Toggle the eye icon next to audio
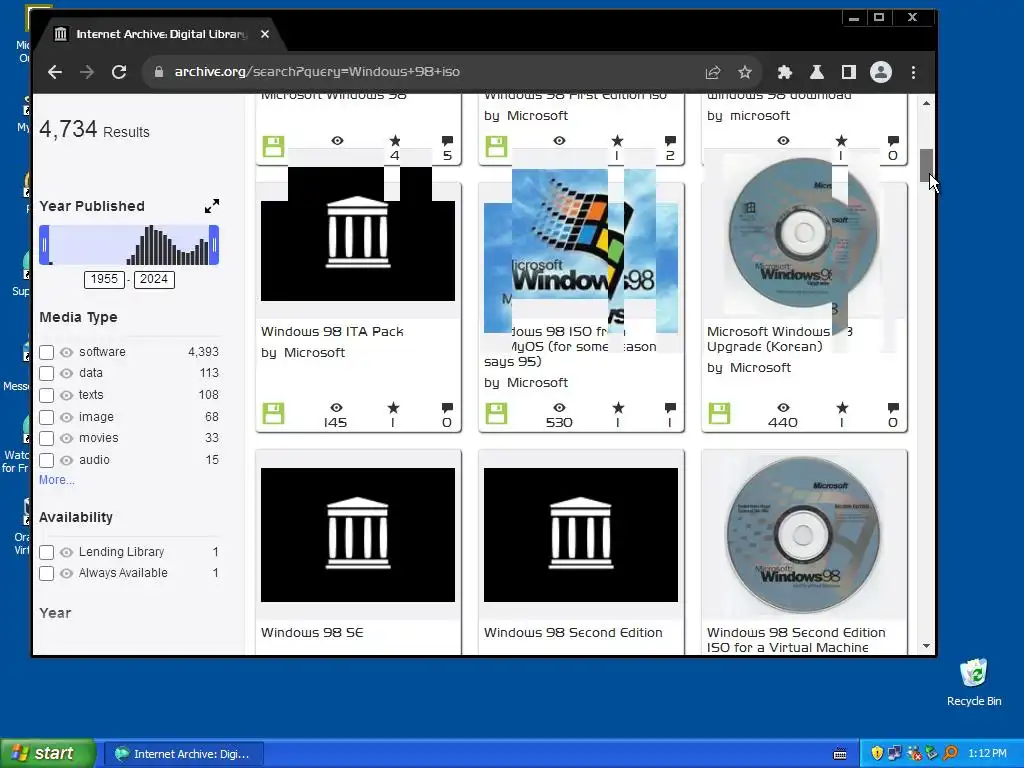 67,460
